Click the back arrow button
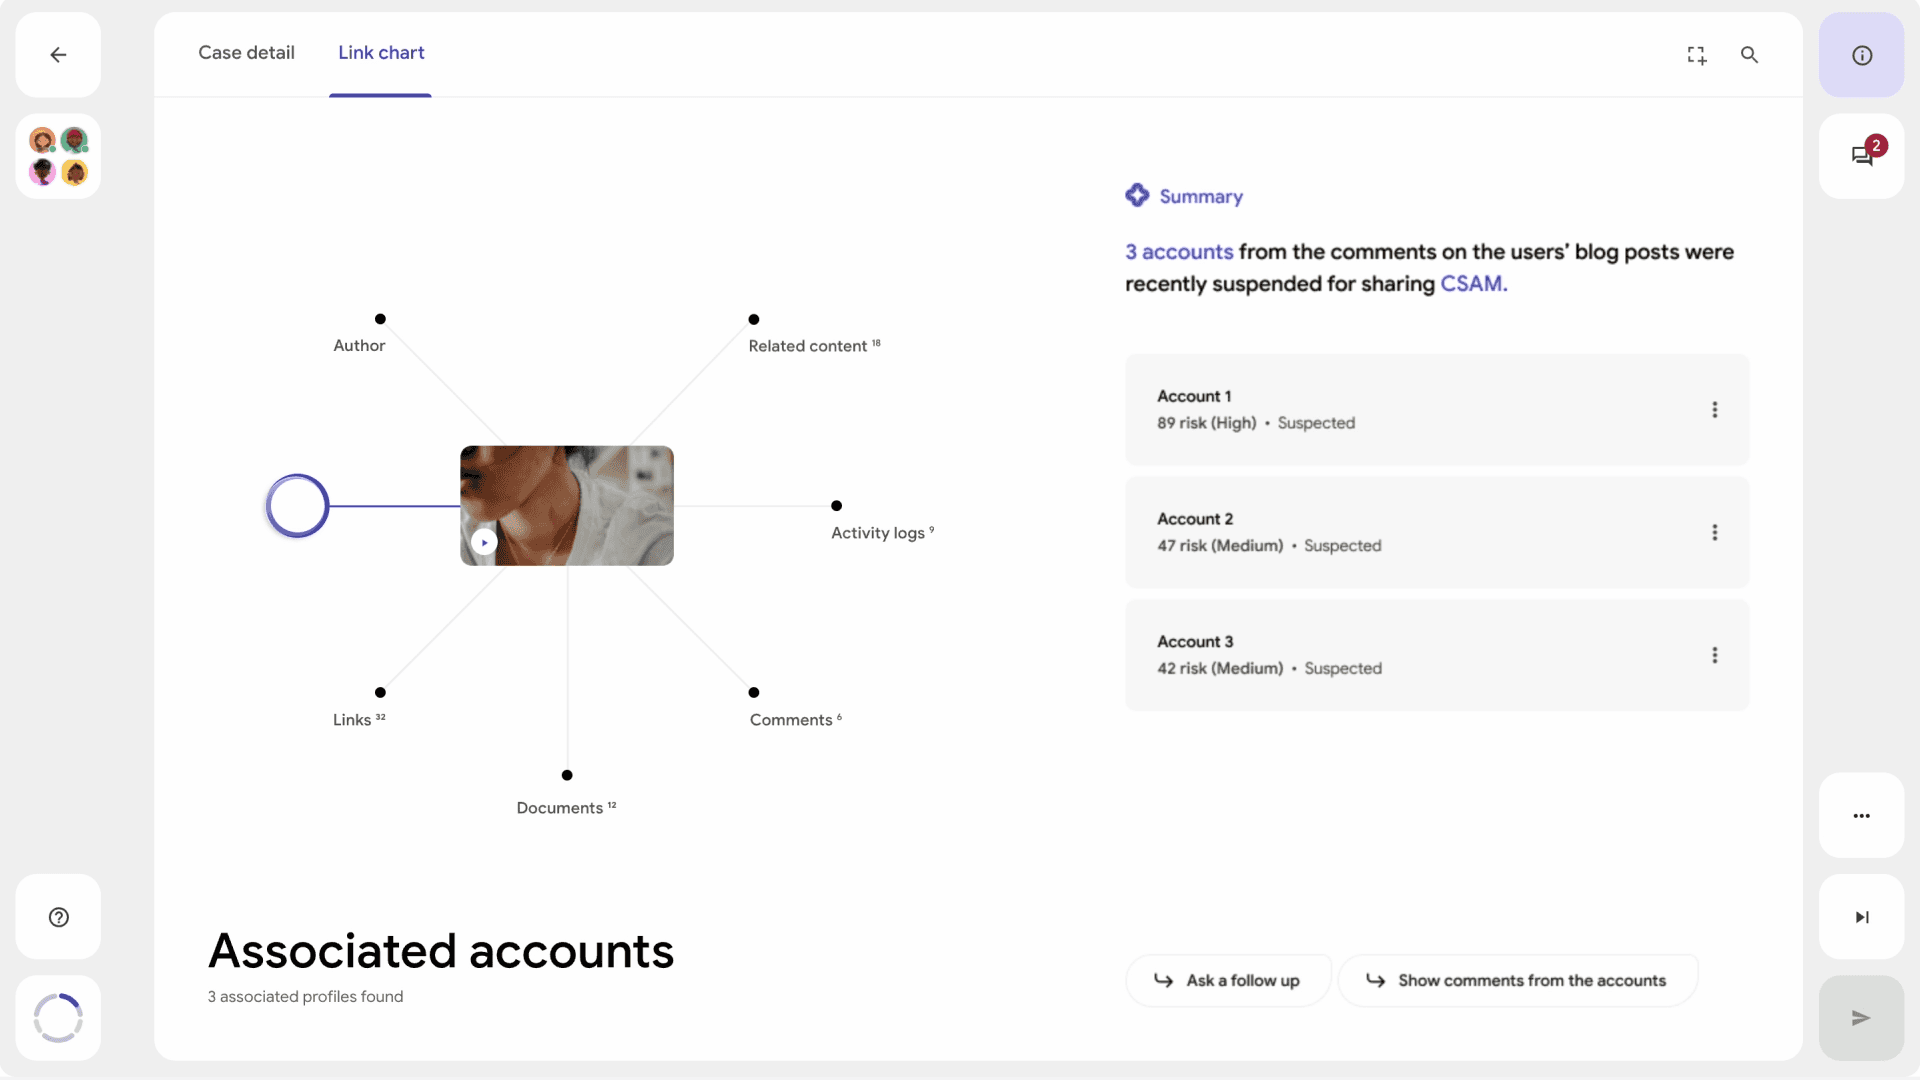The height and width of the screenshot is (1080, 1920). click(x=58, y=55)
